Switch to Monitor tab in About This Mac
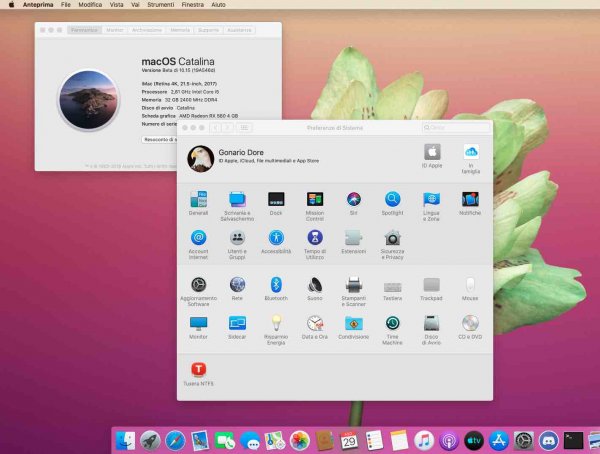This screenshot has height=454, width=600. coord(115,30)
